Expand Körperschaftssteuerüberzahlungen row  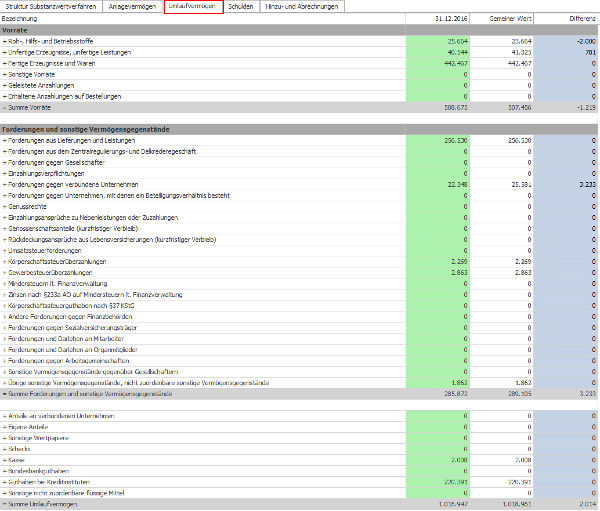click(x=5, y=262)
